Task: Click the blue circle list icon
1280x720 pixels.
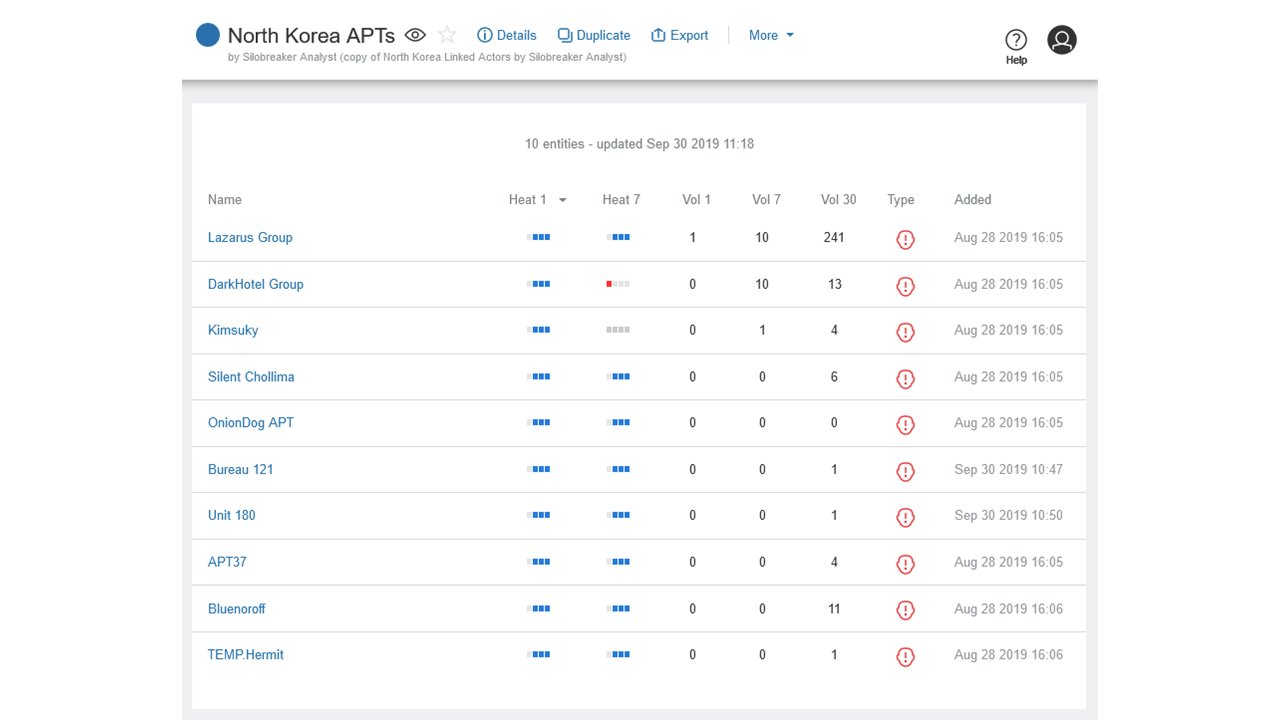Action: [207, 35]
